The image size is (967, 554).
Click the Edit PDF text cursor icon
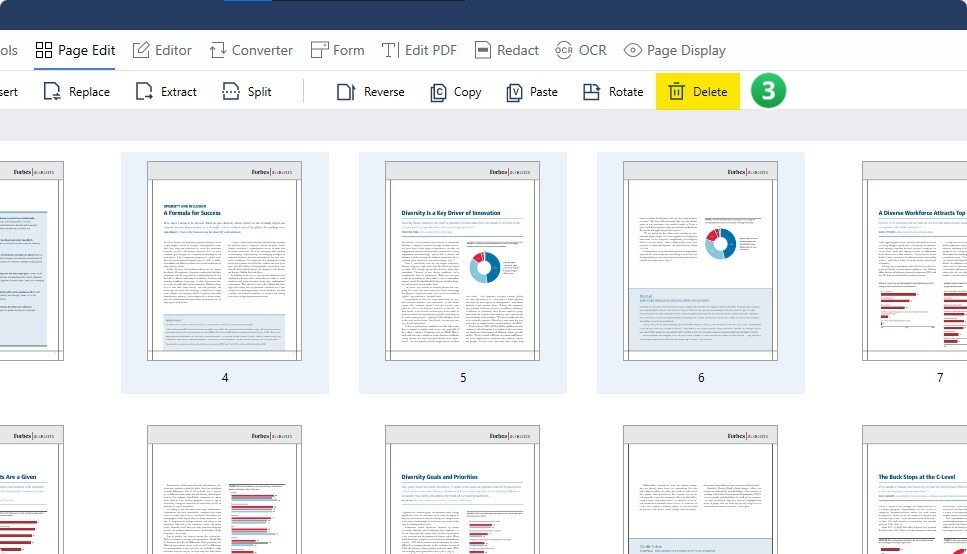(390, 50)
